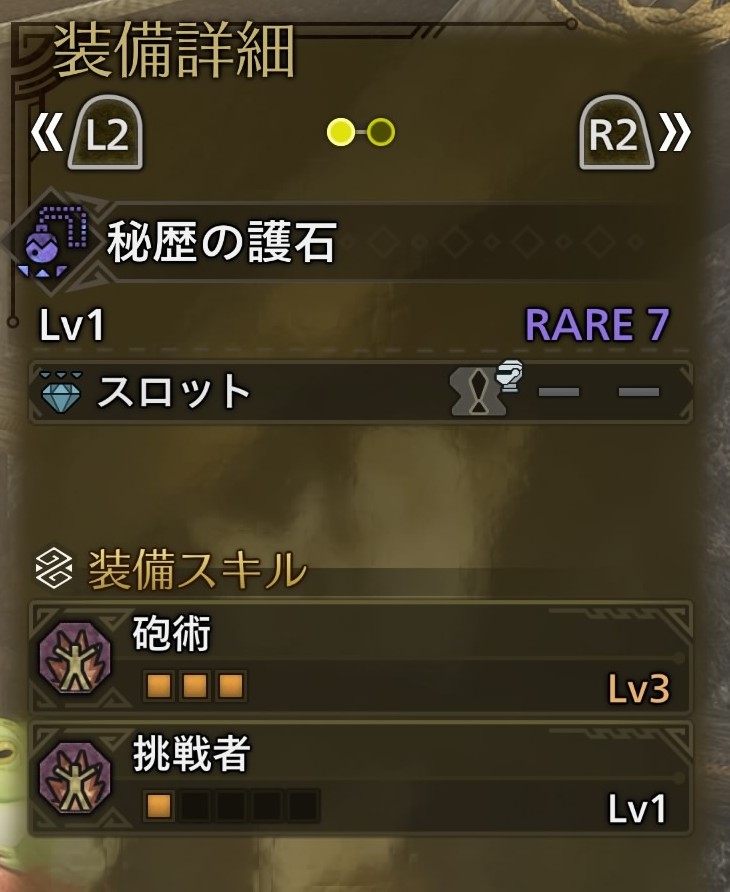Click the 砲術 three-square level gauge
This screenshot has width=730, height=892.
click(x=195, y=686)
